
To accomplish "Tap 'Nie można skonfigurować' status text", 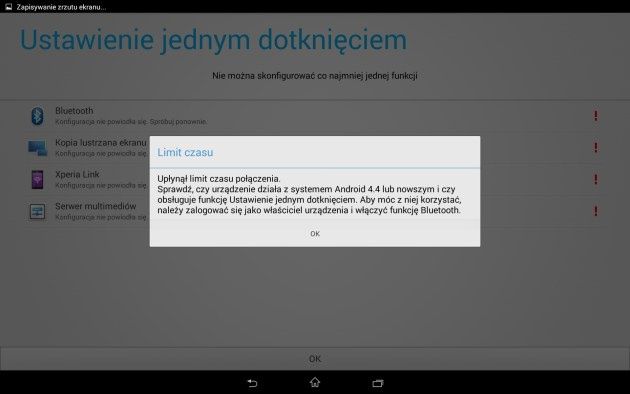I will point(315,76).
